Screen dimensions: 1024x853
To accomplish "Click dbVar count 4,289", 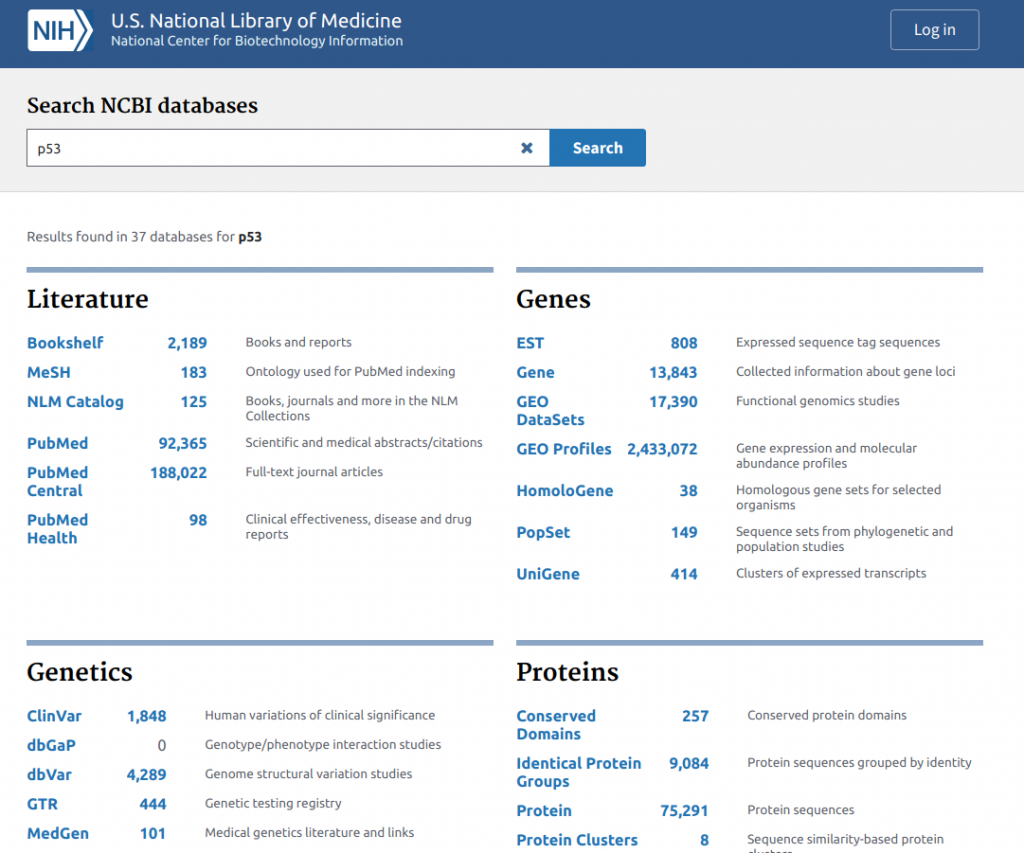I will pyautogui.click(x=146, y=775).
